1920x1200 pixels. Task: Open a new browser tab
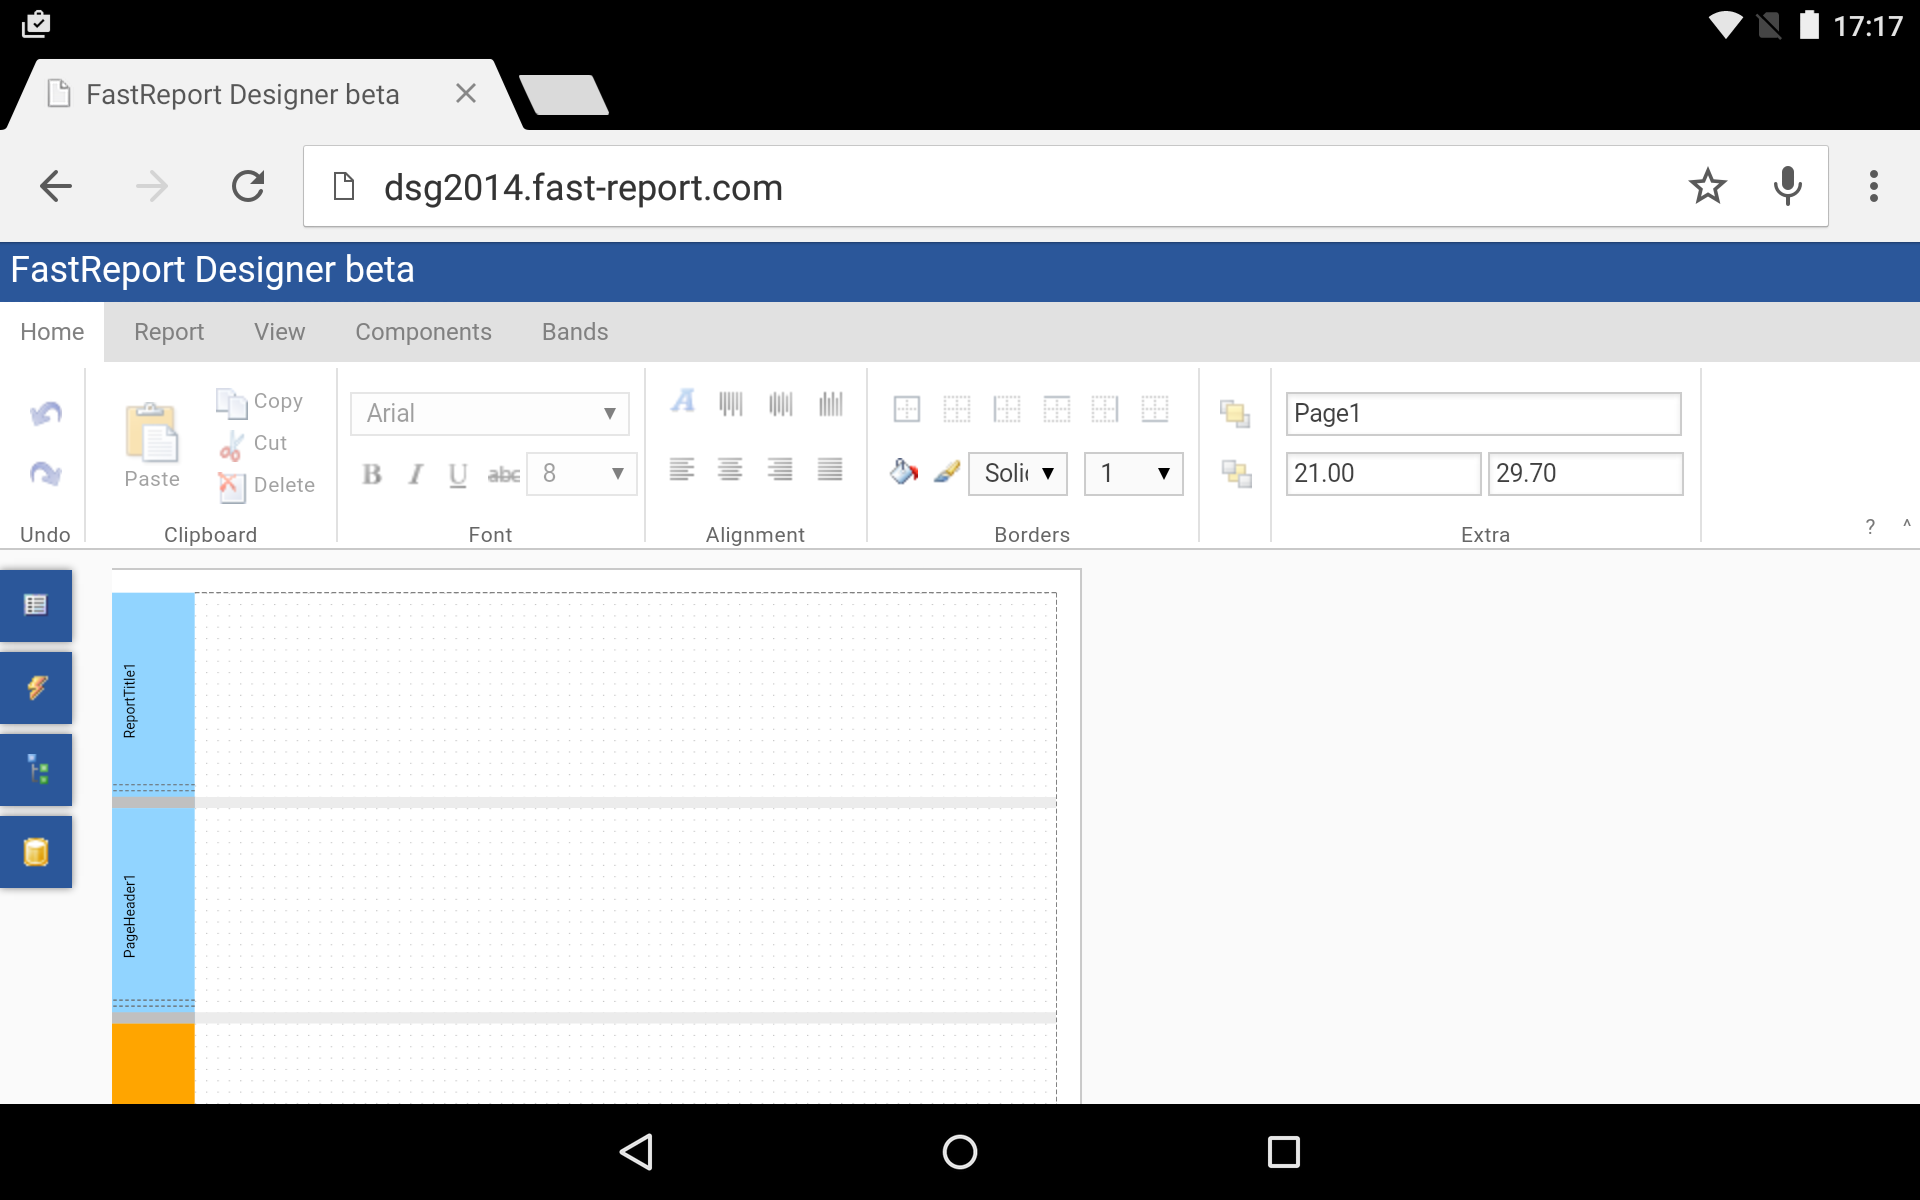564,95
